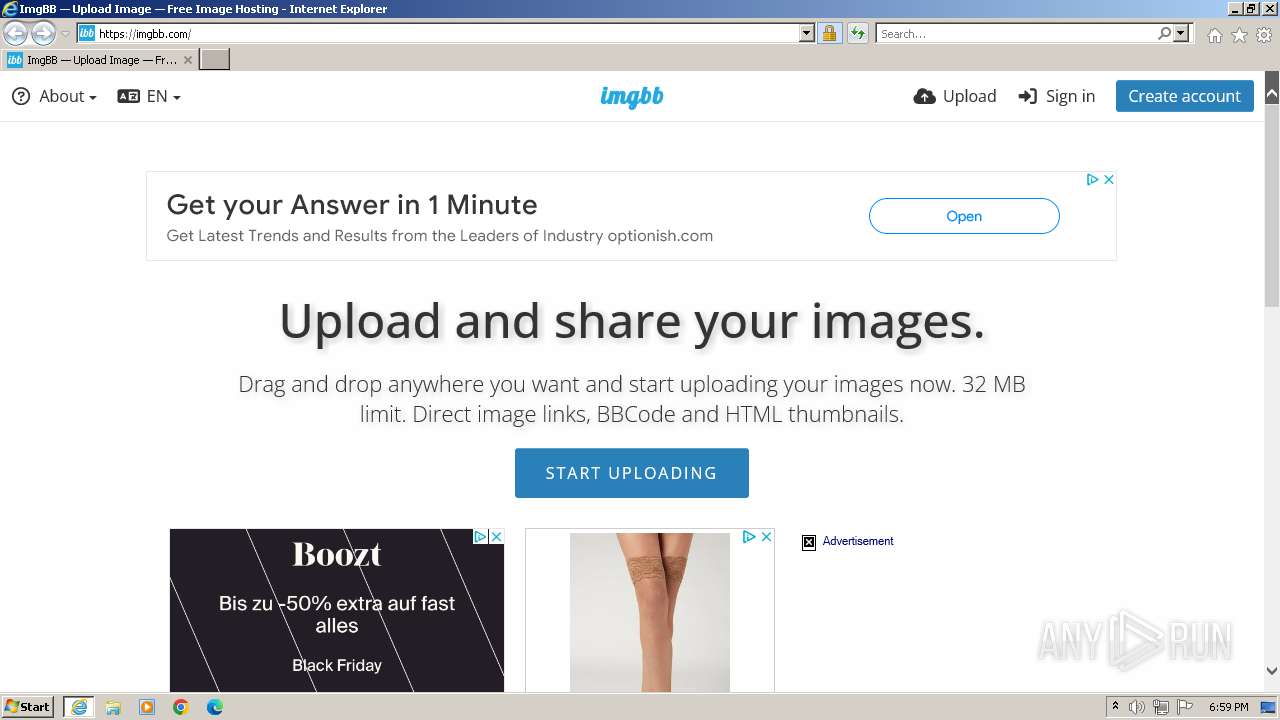Open the Boozt Black Friday ad

click(x=337, y=610)
